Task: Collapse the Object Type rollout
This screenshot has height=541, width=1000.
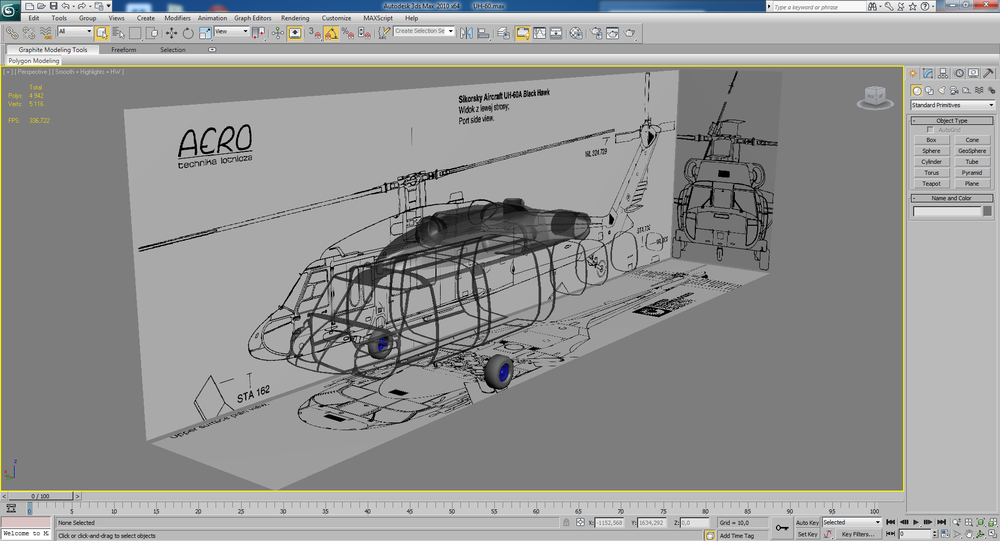Action: click(x=952, y=121)
